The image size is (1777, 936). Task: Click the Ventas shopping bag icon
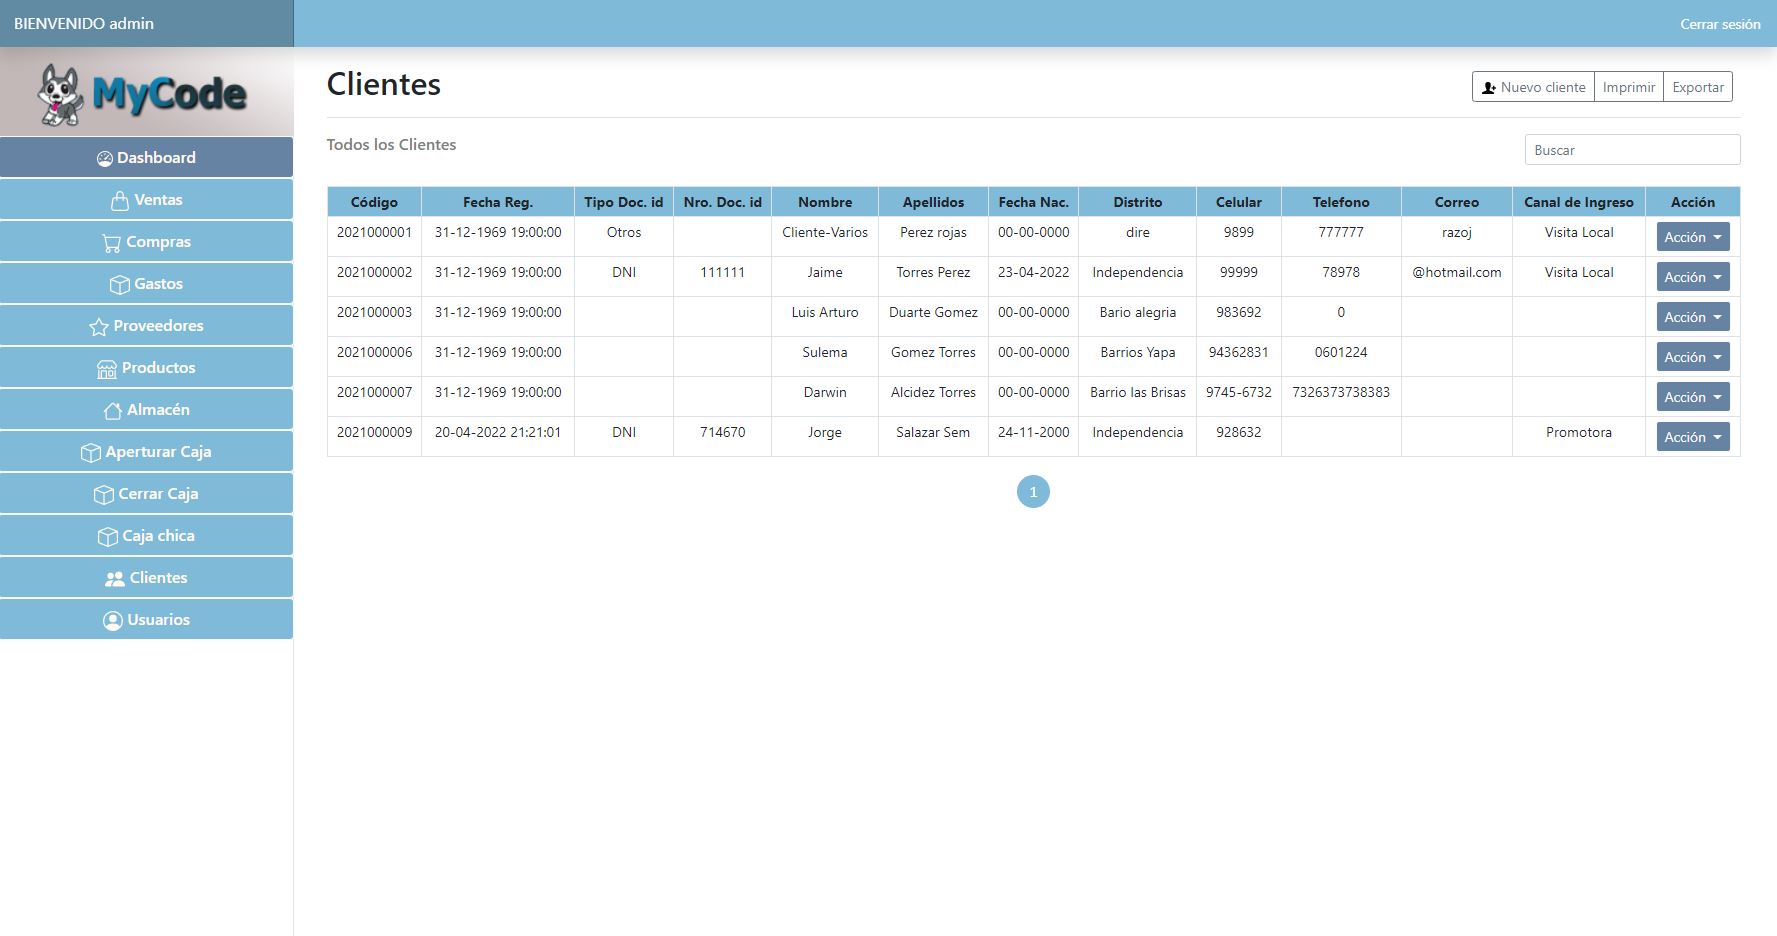pyautogui.click(x=119, y=200)
